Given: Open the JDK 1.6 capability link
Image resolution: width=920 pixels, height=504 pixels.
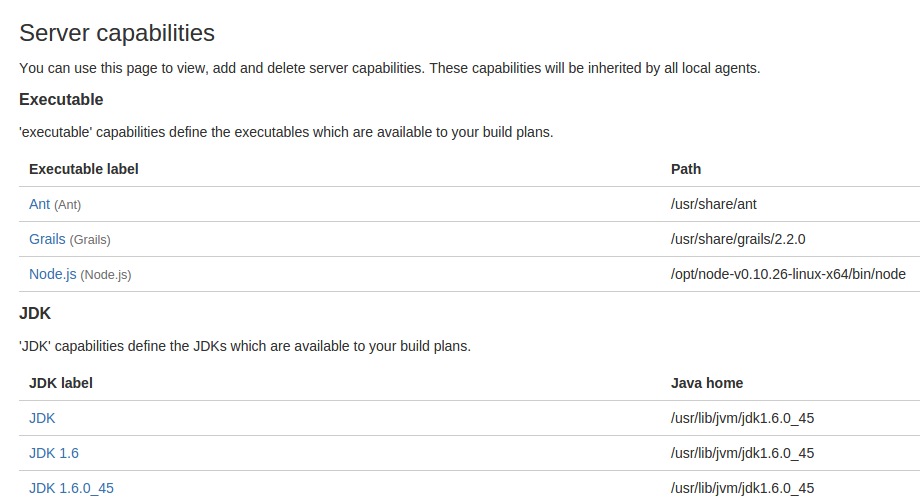Looking at the screenshot, I should tap(54, 453).
